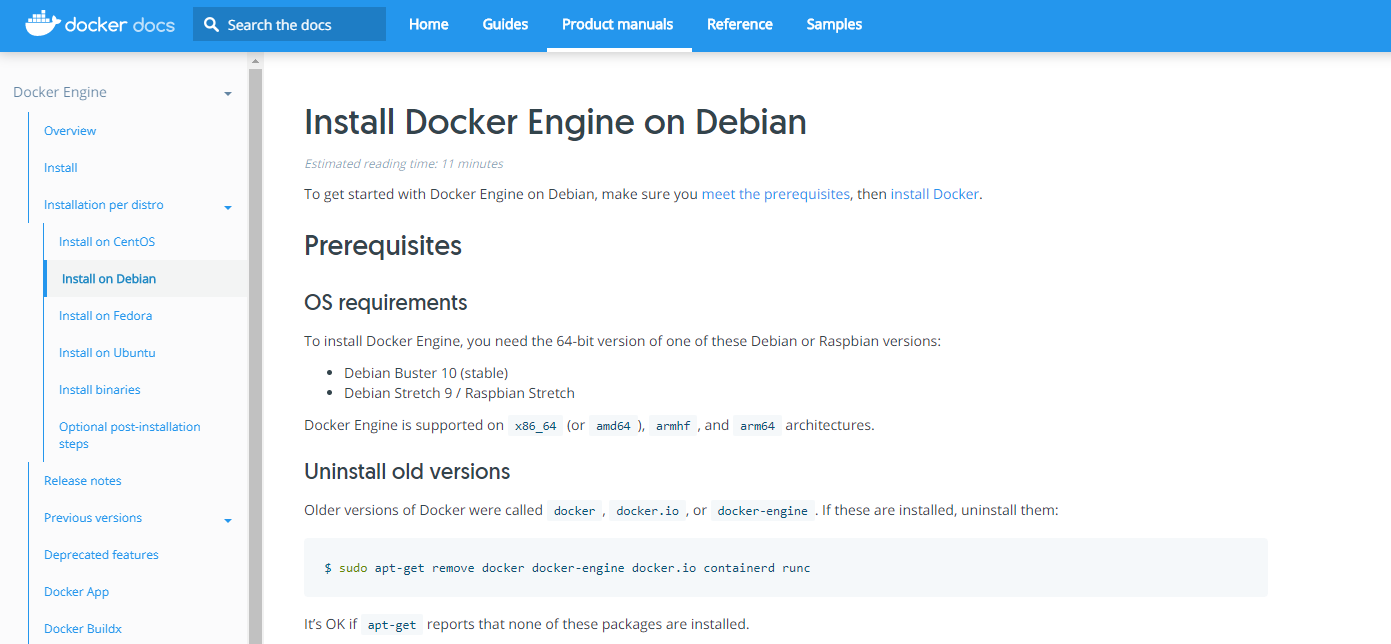Open Install on Ubuntu page

pyautogui.click(x=107, y=353)
